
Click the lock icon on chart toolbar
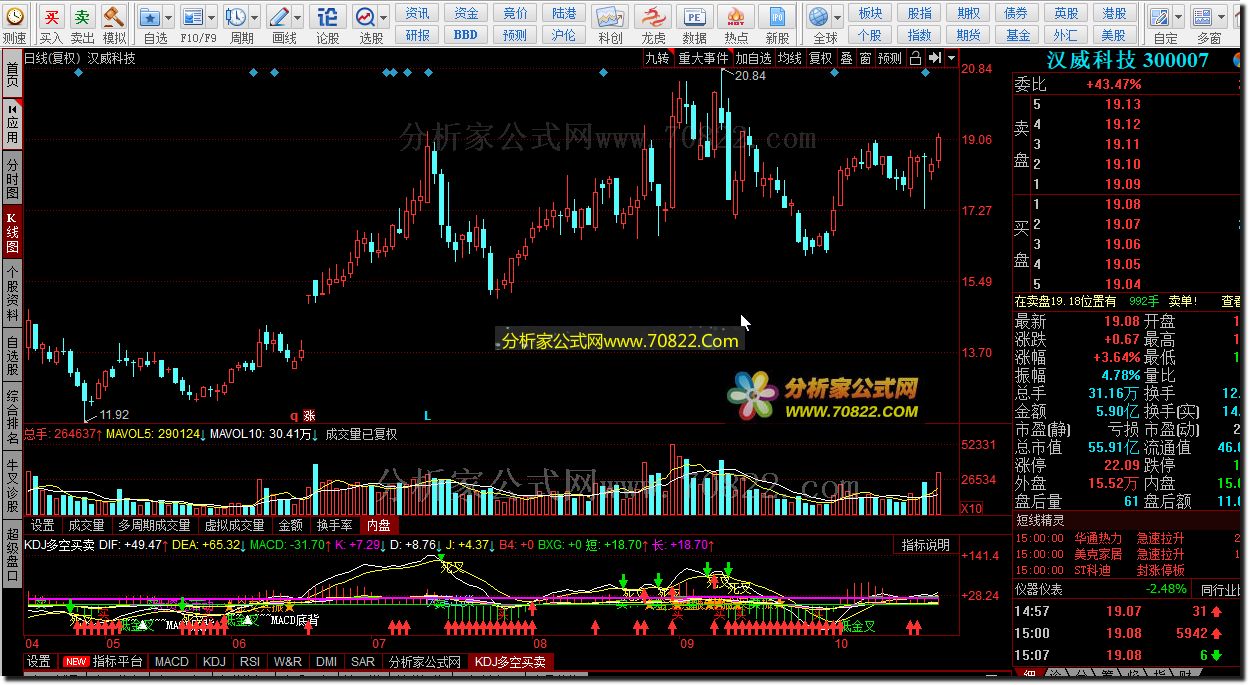[x=915, y=59]
